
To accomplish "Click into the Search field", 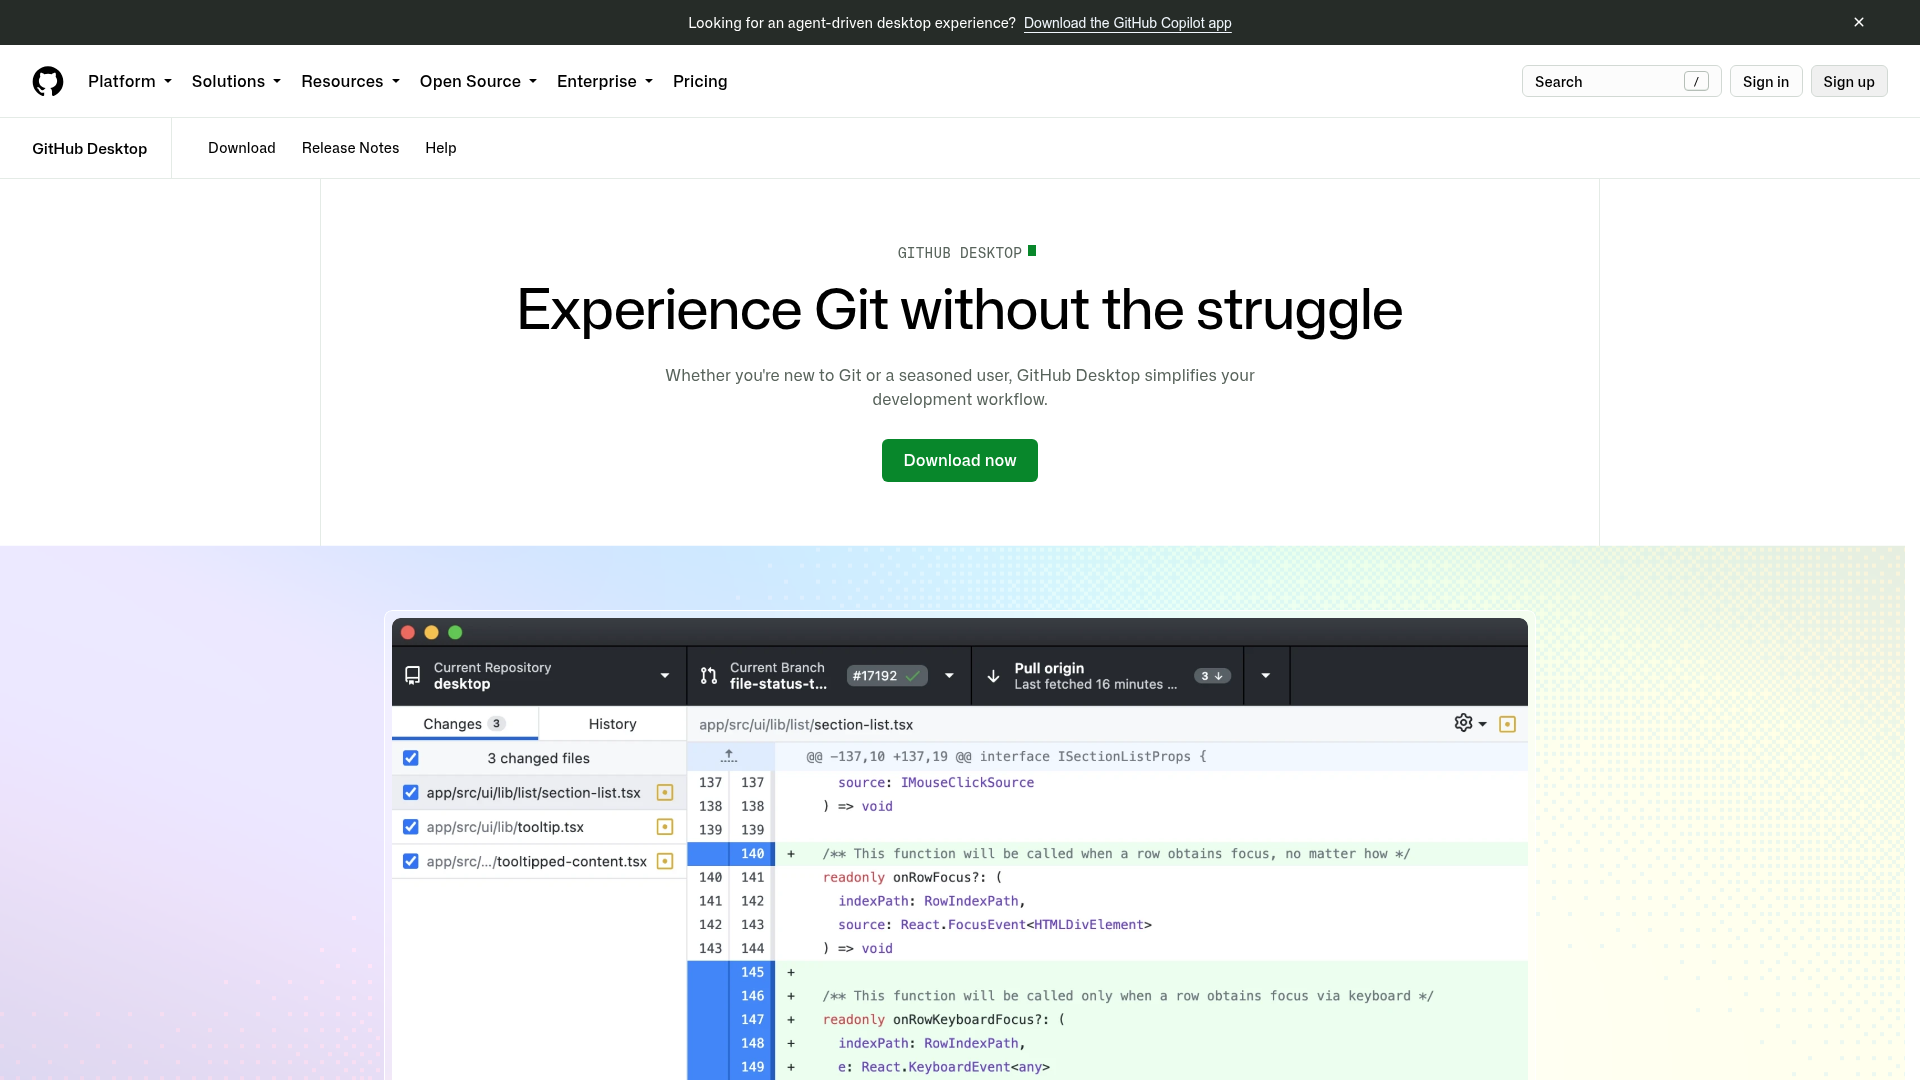I will click(x=1621, y=81).
